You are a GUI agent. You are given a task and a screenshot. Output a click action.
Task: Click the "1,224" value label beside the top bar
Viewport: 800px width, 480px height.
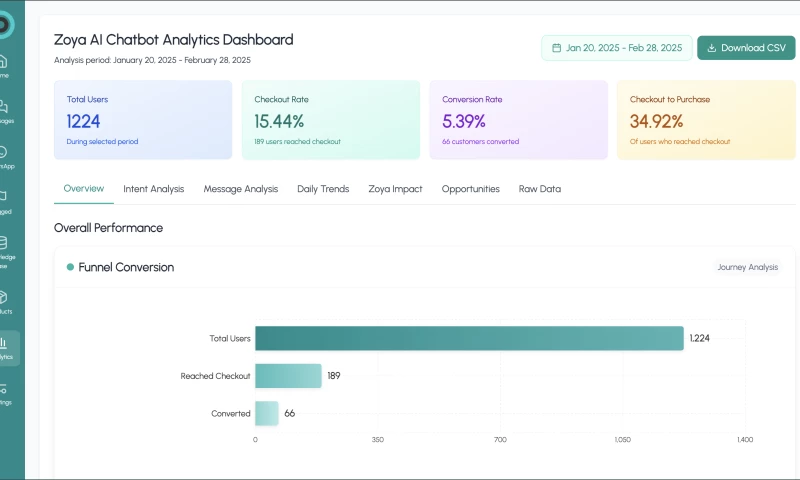coord(699,338)
